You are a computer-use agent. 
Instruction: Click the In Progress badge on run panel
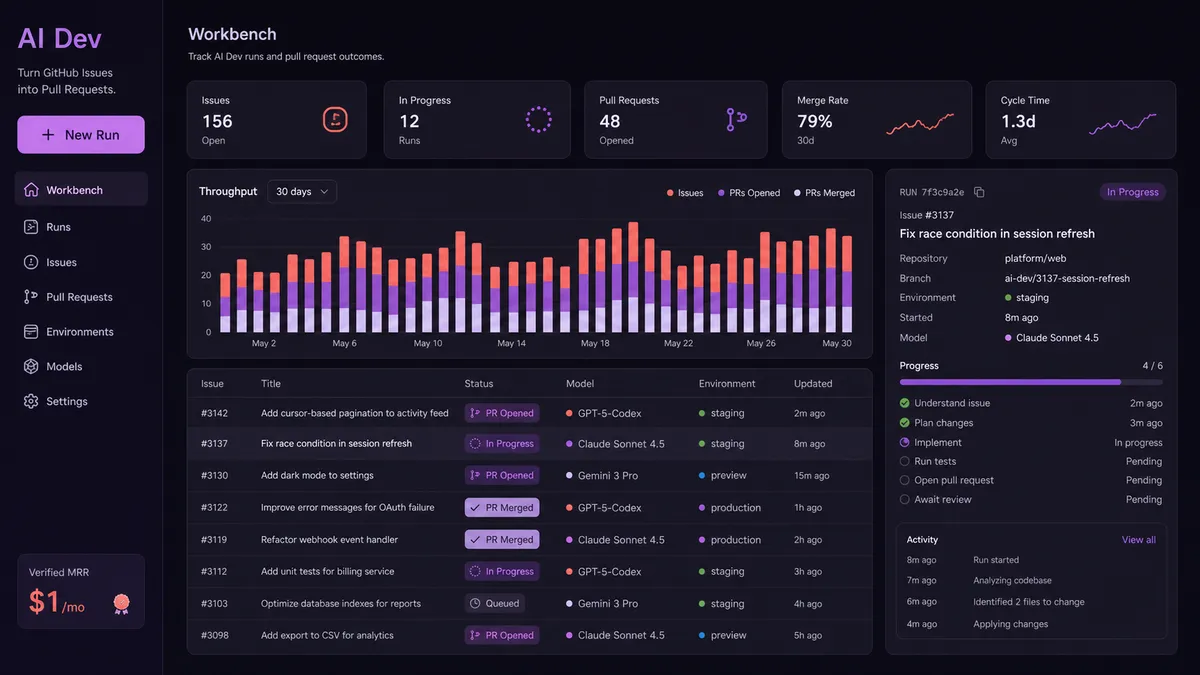[1133, 192]
